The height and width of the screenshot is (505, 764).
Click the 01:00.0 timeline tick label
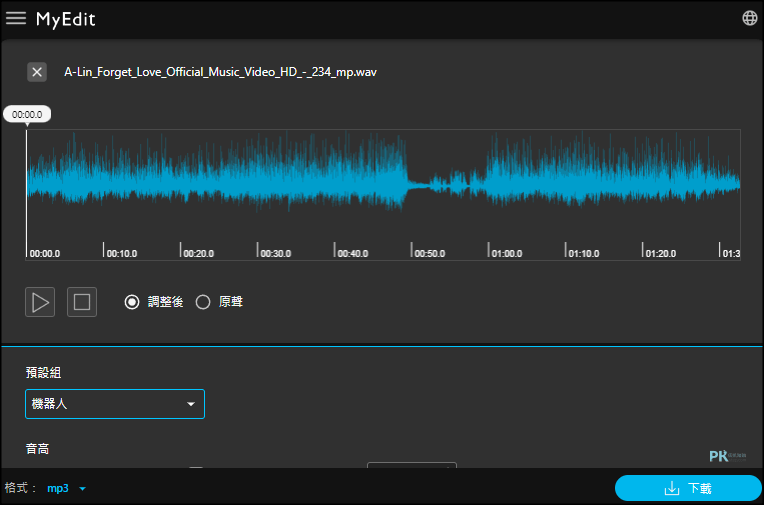point(507,253)
